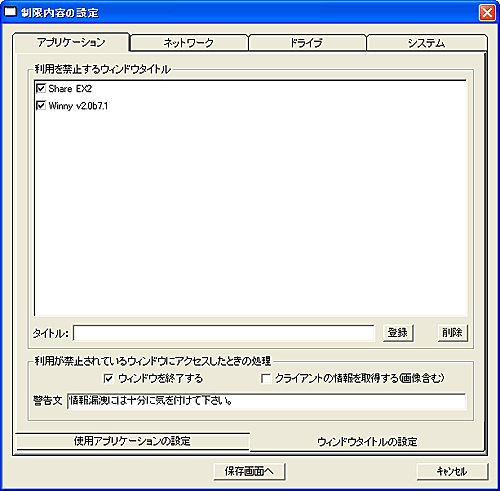Click inside the 警告文 text field
Screen dimensions: 500x491
(266, 401)
